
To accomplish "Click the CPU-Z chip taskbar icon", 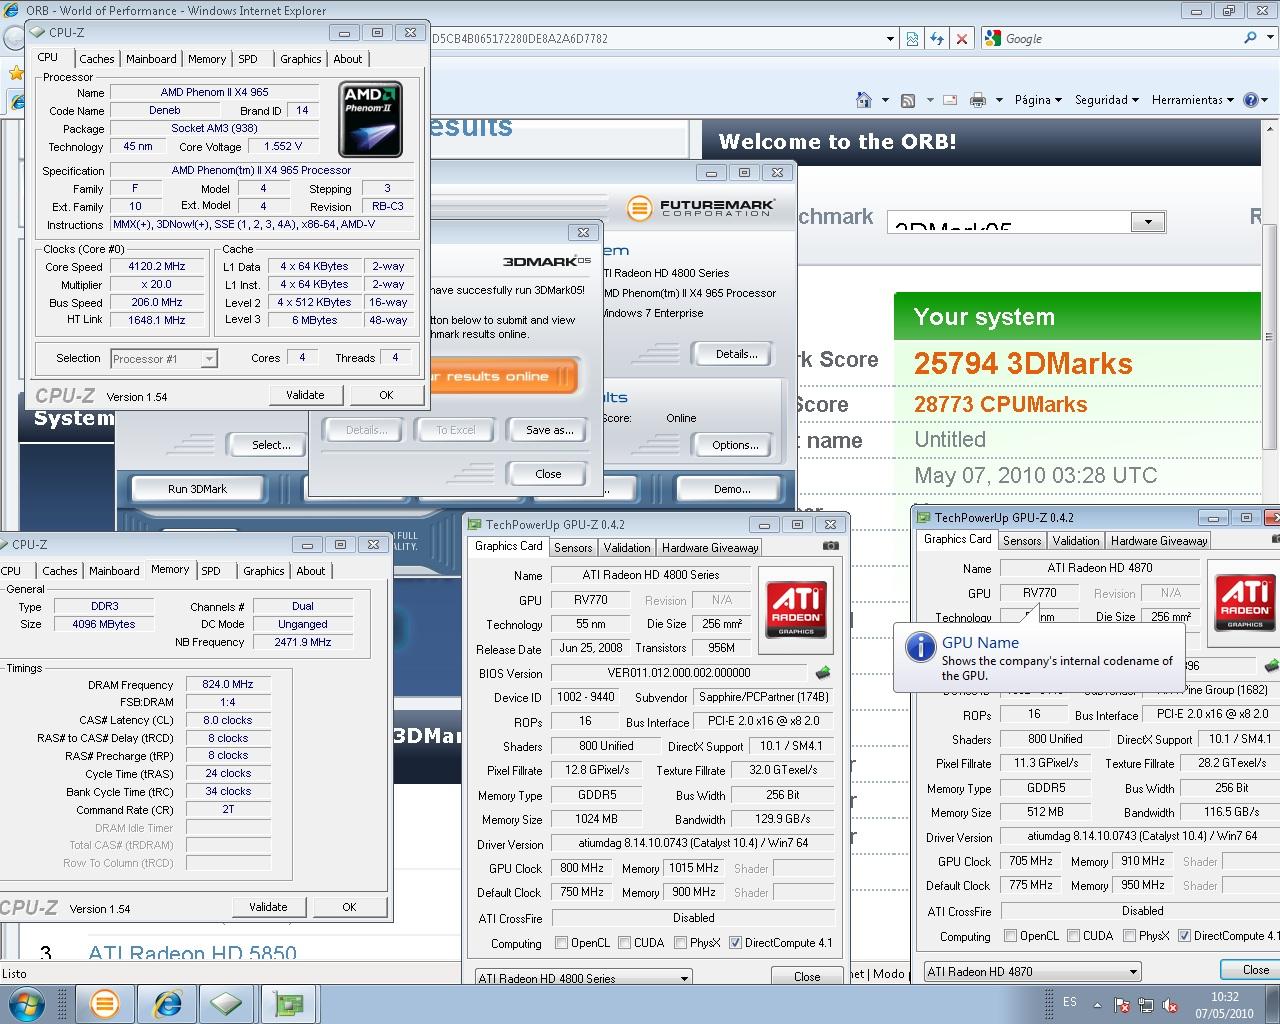I will pos(227,1003).
